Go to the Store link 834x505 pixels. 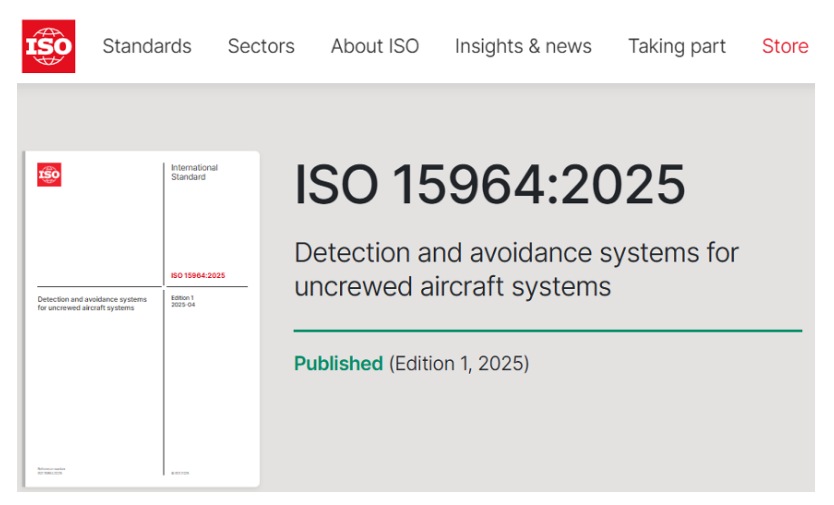(785, 46)
